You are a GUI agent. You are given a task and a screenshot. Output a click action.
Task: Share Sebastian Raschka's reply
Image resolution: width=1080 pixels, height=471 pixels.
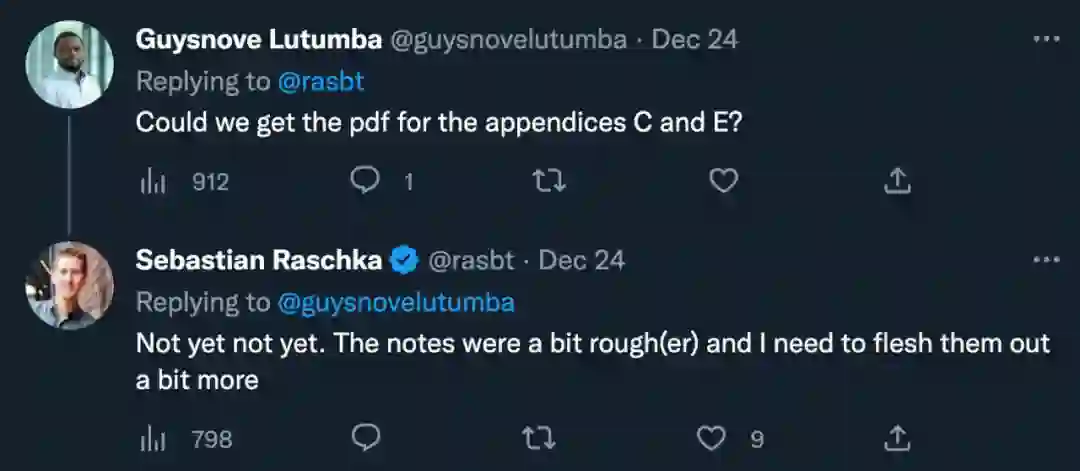point(898,437)
